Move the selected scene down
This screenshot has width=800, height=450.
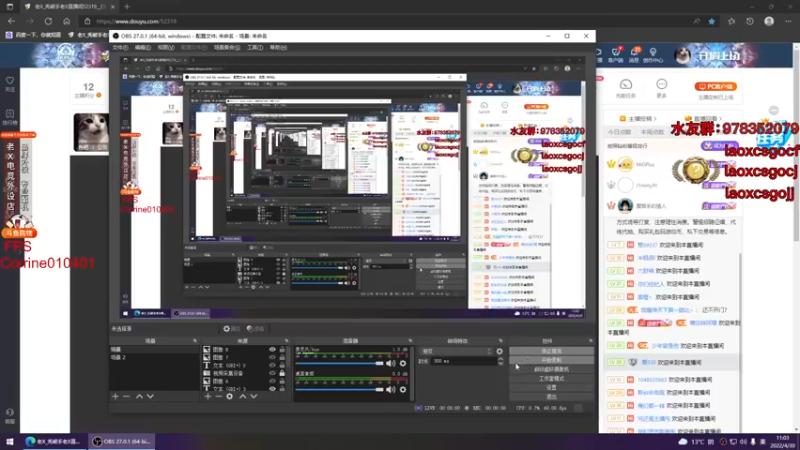(x=150, y=396)
